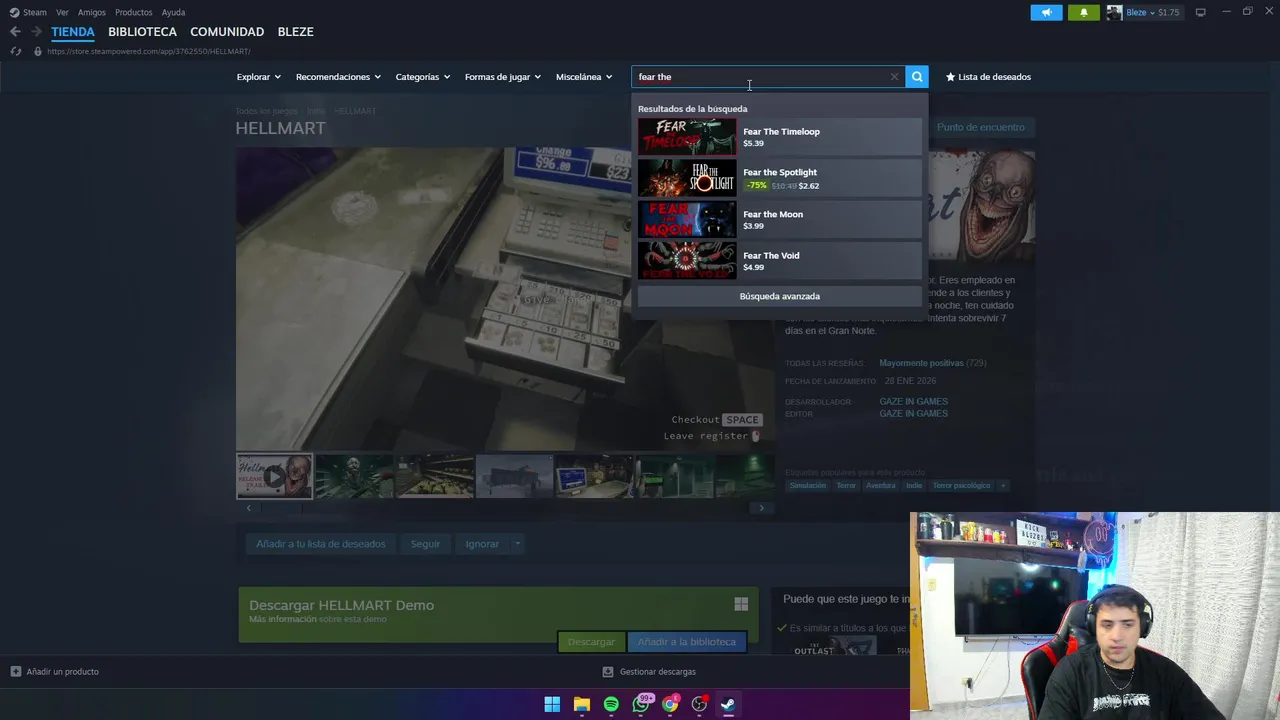Open the Bleze account dropdown
The height and width of the screenshot is (720, 1280).
pyautogui.click(x=1153, y=12)
